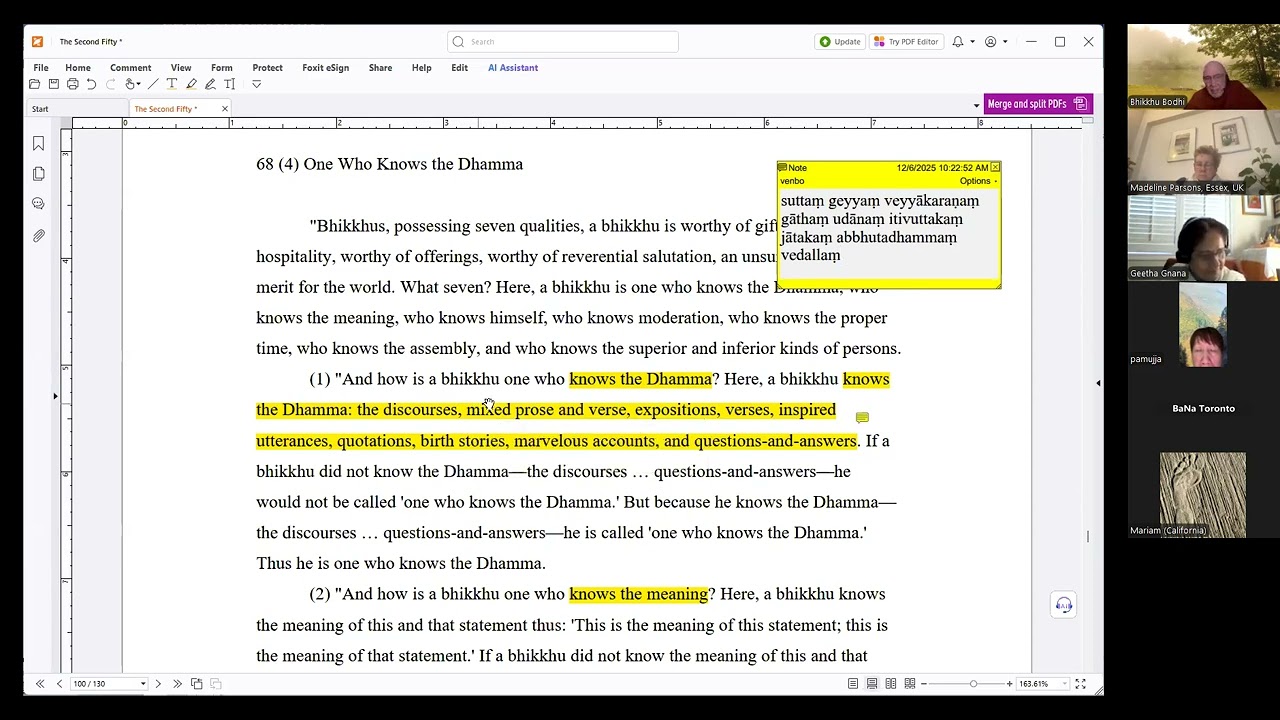Go to the first page
The width and height of the screenshot is (1280, 720).
(x=40, y=684)
